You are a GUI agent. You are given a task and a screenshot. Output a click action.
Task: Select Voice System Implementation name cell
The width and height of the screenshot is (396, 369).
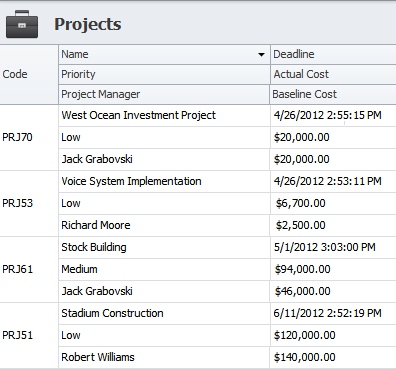click(164, 181)
